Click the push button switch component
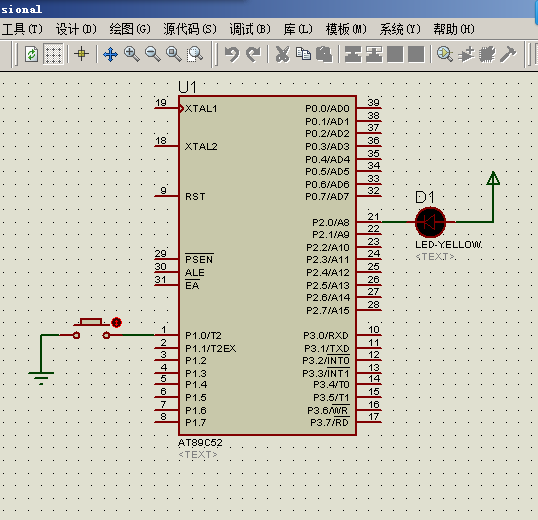538x520 pixels. (91, 329)
